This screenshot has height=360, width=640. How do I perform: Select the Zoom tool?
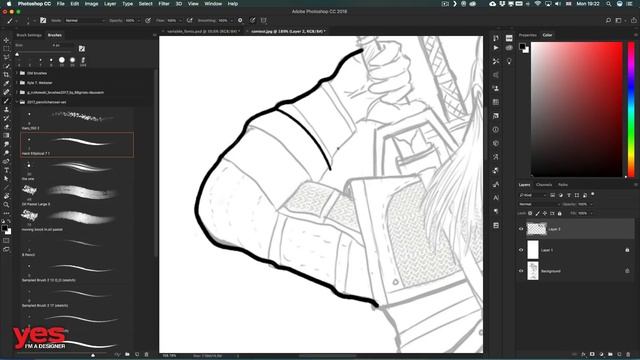coord(6,205)
